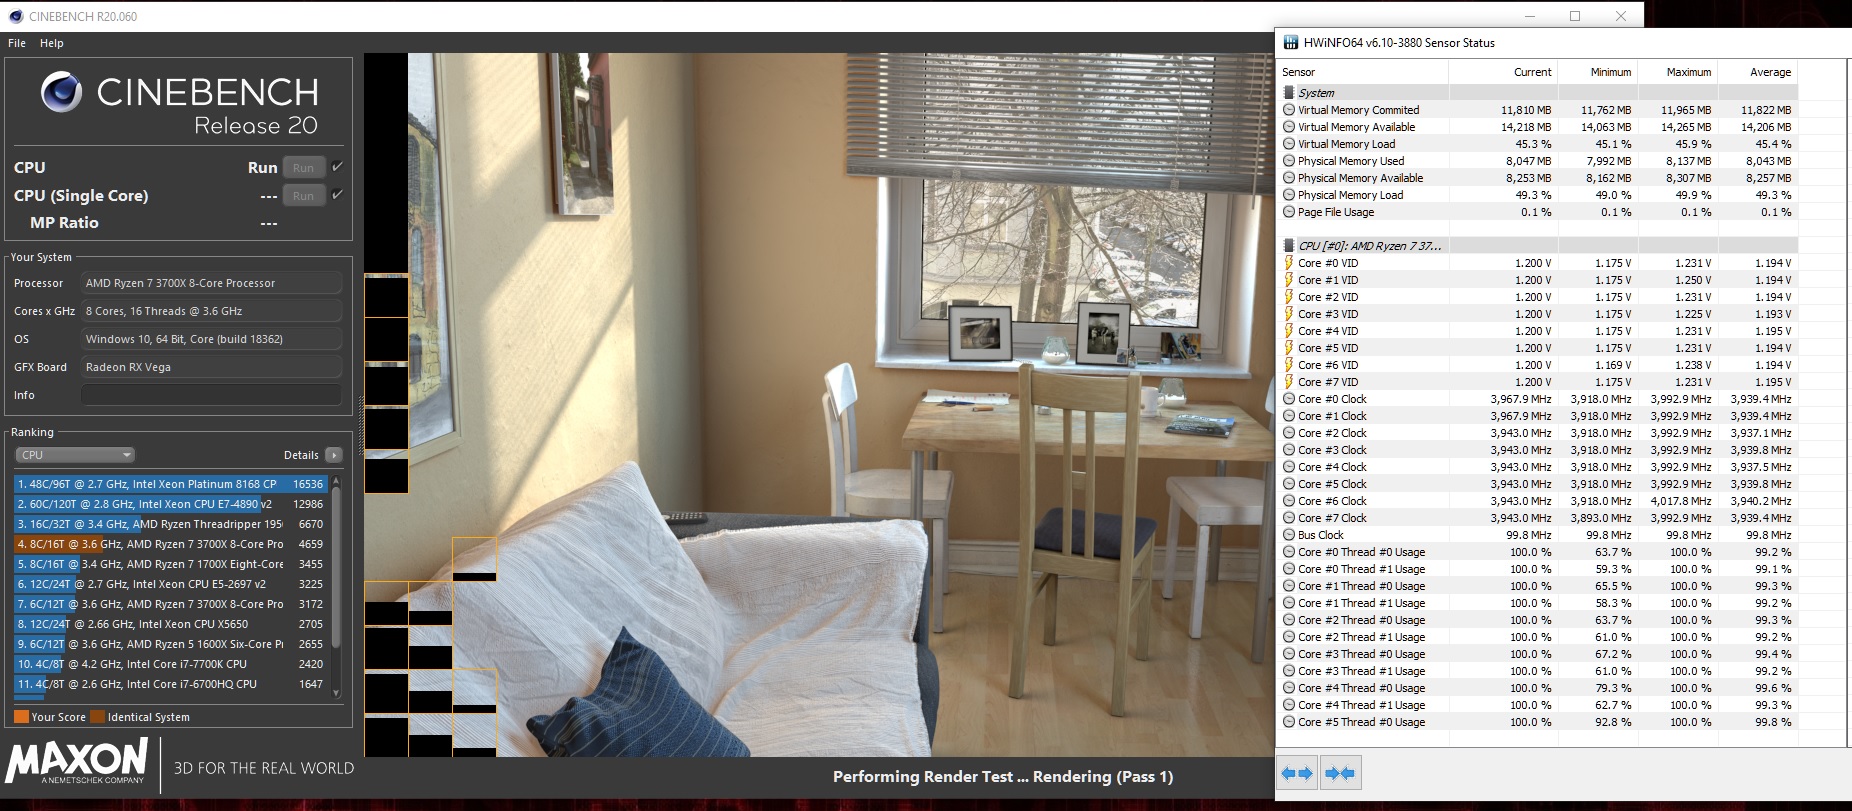Click clock icon next to Virtual Memory Commited
The width and height of the screenshot is (1852, 811).
coord(1289,110)
